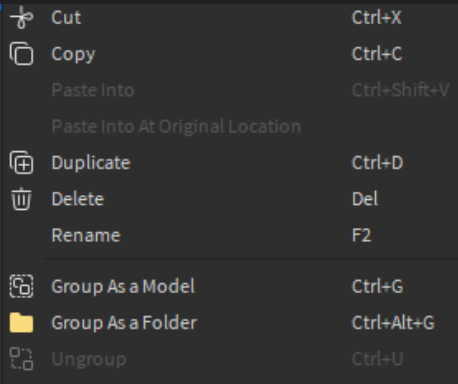Click the trash can Delete icon
Screen dimensions: 458x384
click(21, 199)
